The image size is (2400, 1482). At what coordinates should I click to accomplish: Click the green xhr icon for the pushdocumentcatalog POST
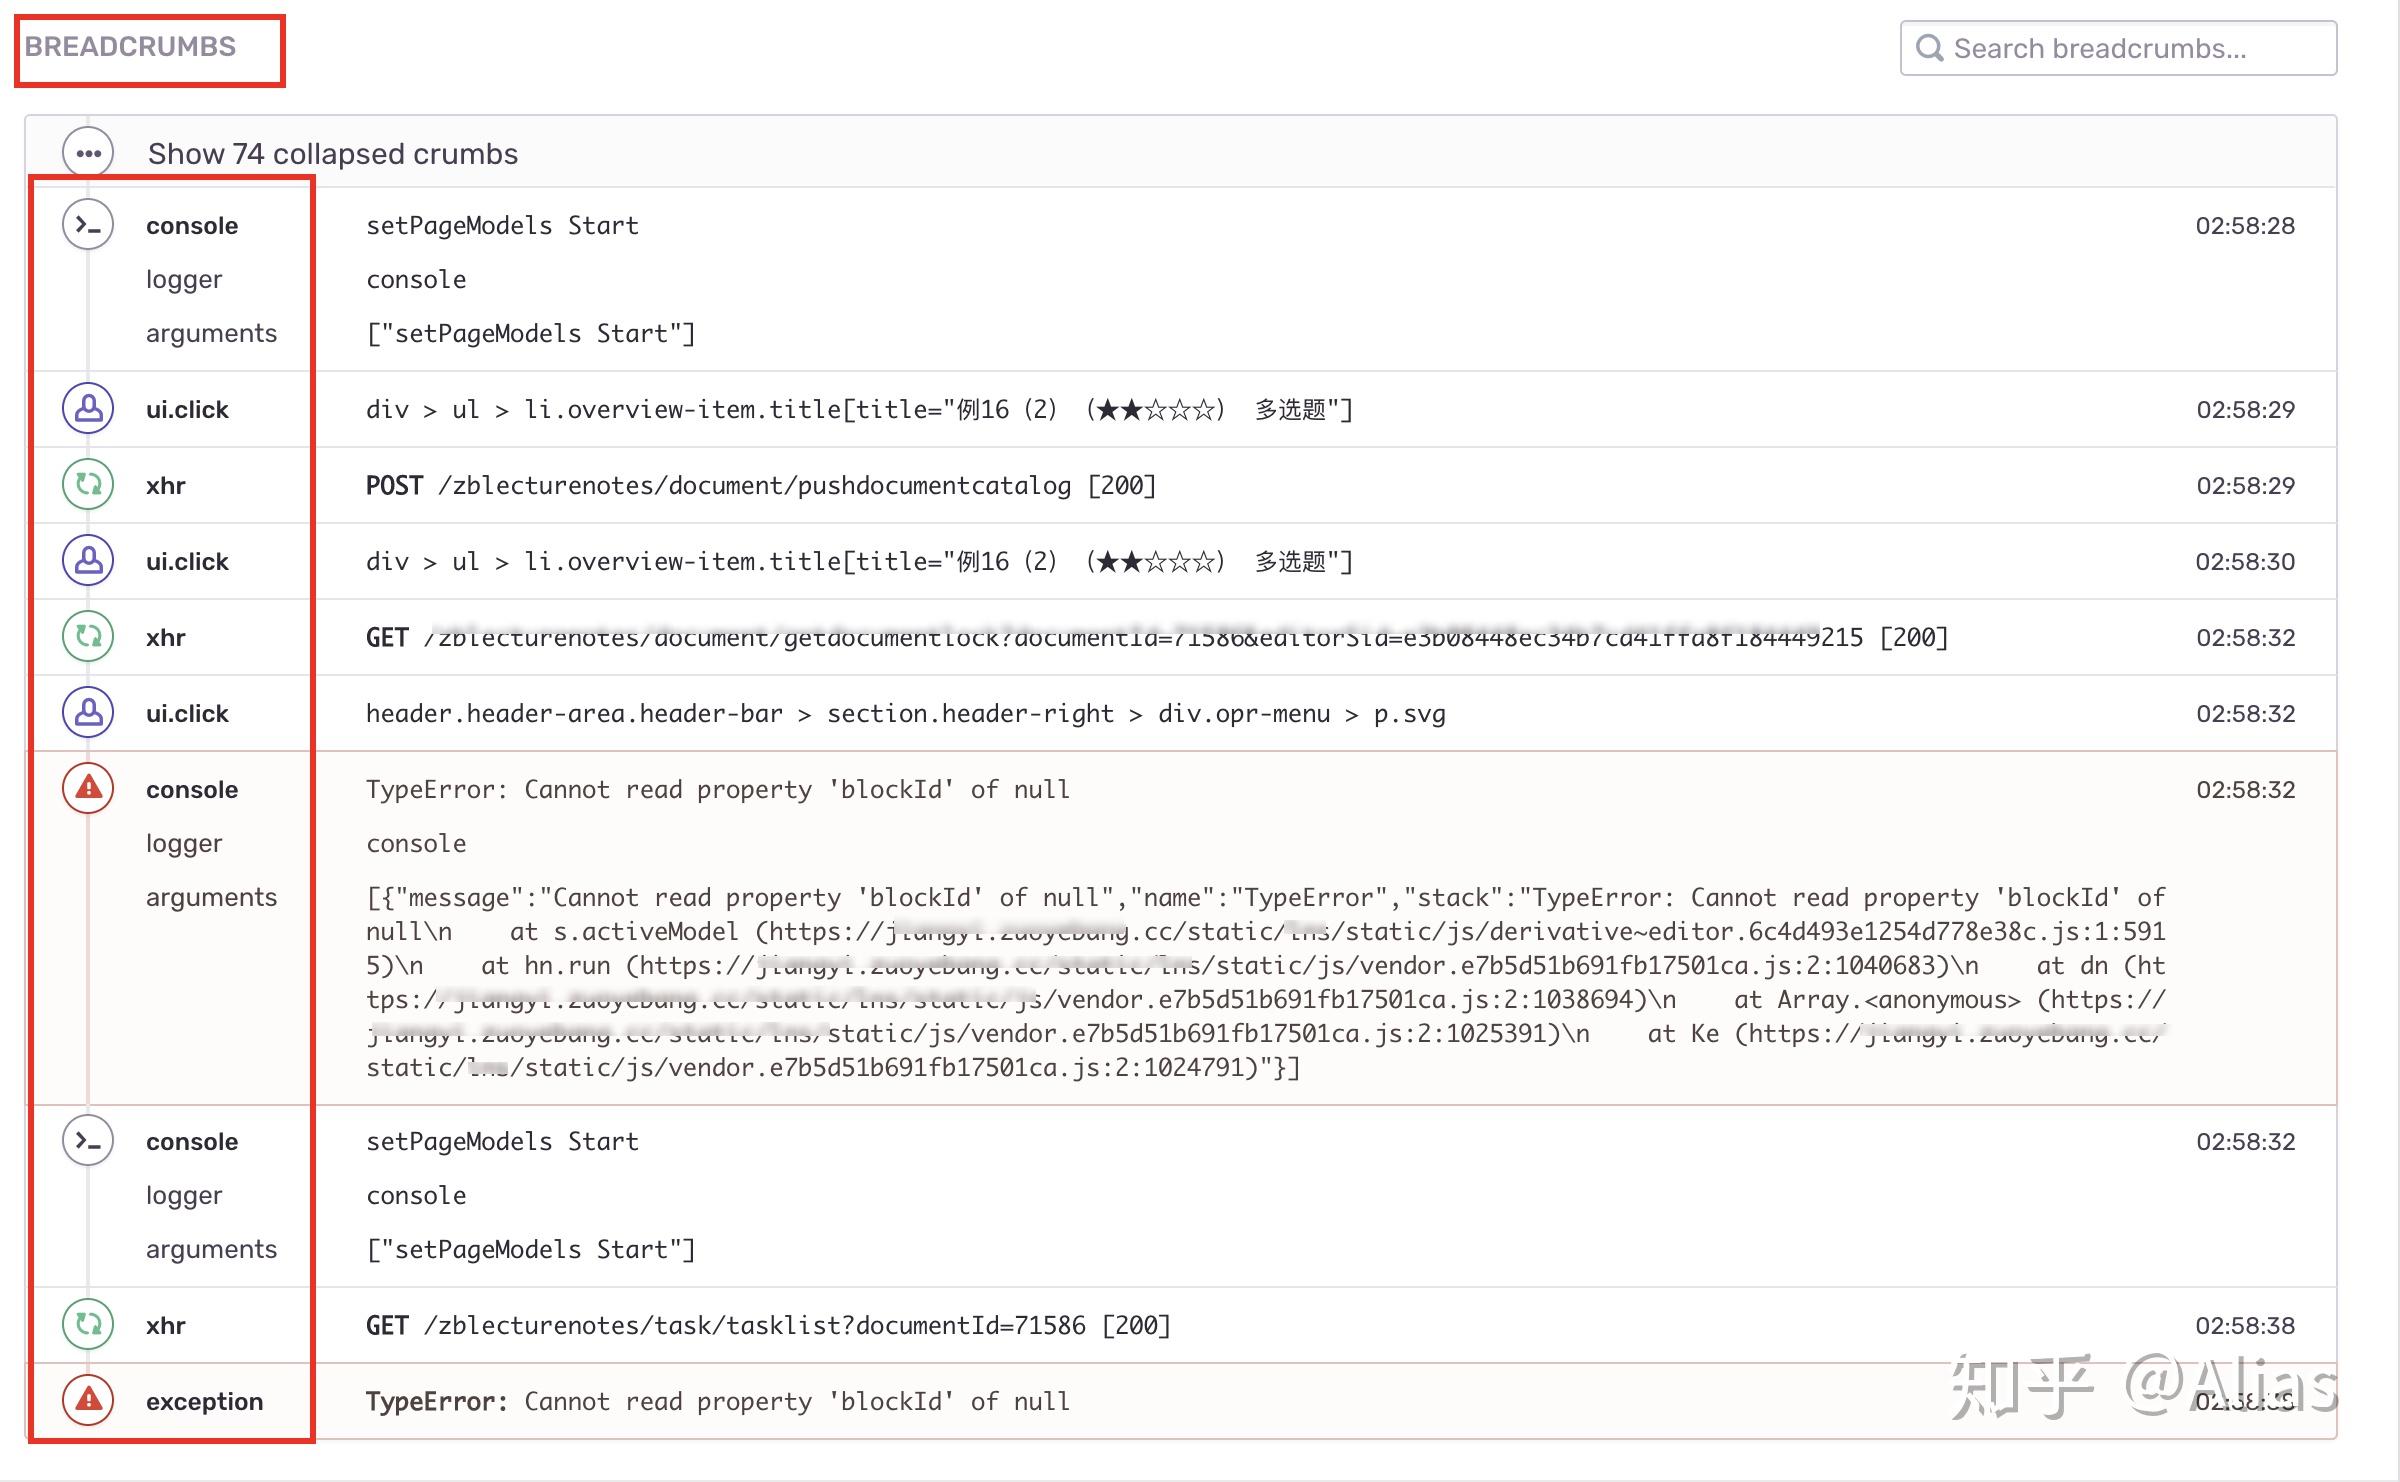pyautogui.click(x=88, y=485)
